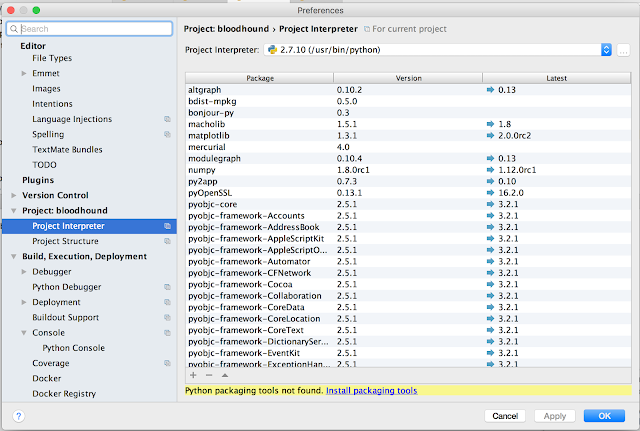This screenshot has height=431, width=640.
Task: Click the per-project icon beside Spelling
Action: pyautogui.click(x=167, y=134)
